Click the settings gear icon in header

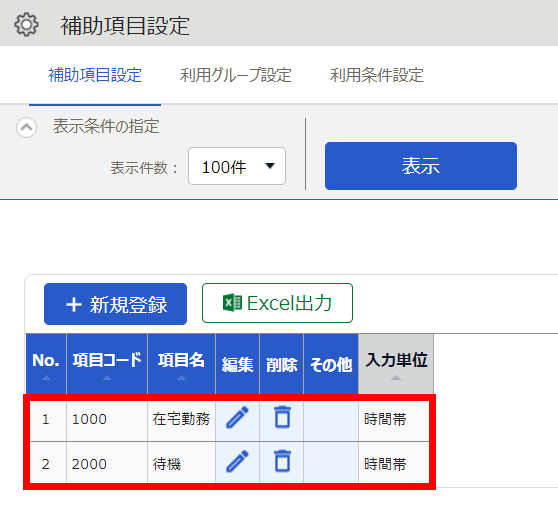[26, 25]
